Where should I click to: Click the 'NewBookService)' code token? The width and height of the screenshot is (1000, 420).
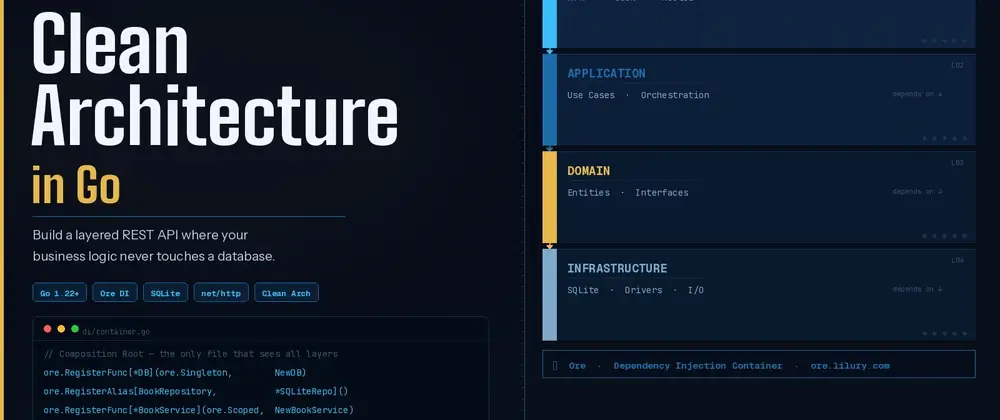(314, 410)
